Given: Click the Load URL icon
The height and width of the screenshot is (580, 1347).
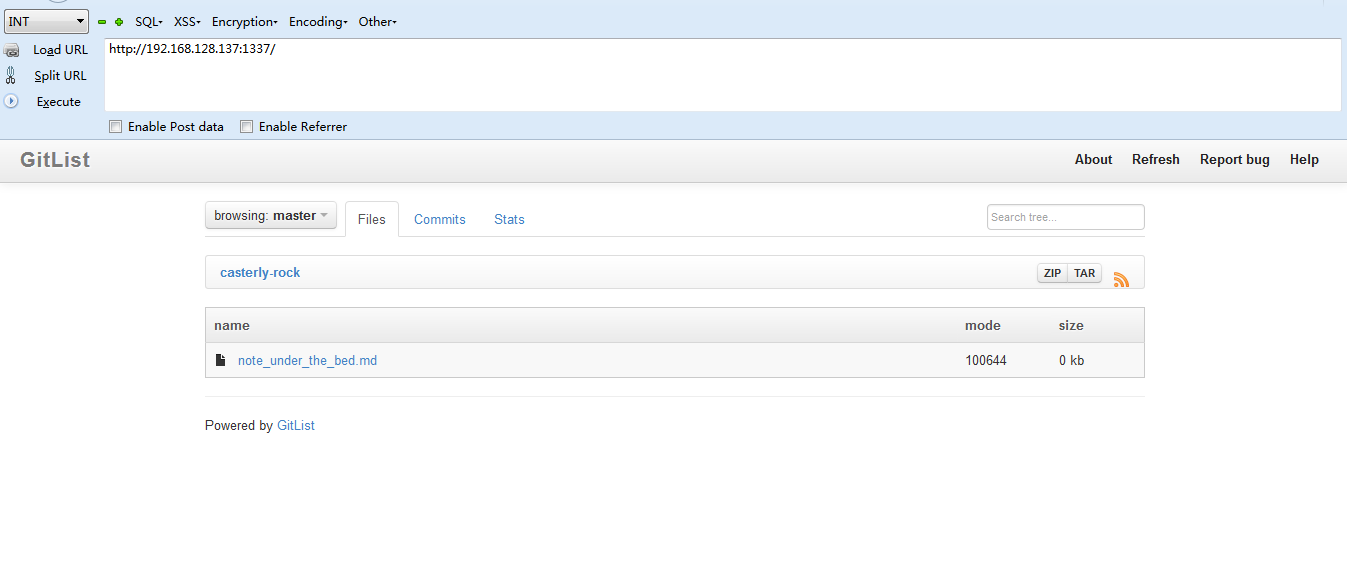Looking at the screenshot, I should tap(11, 50).
